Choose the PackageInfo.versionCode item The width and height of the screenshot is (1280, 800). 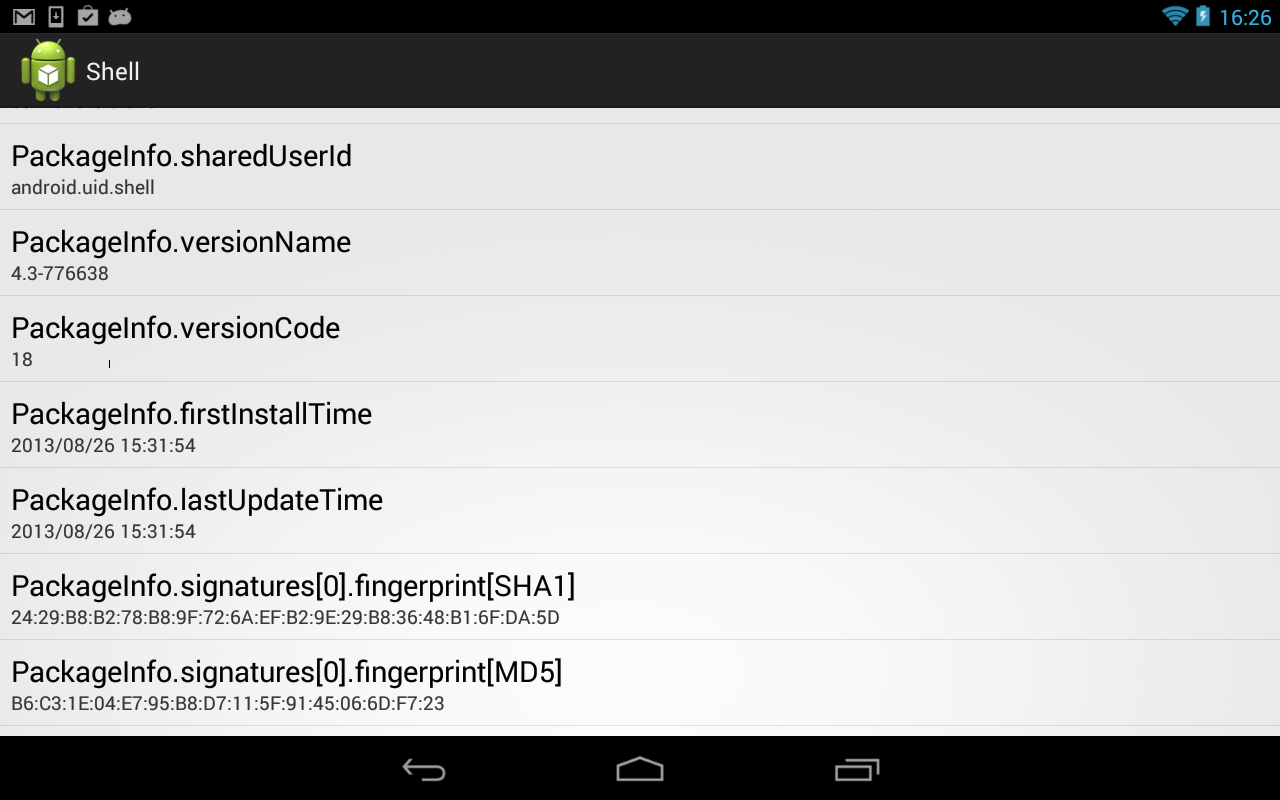tap(640, 339)
